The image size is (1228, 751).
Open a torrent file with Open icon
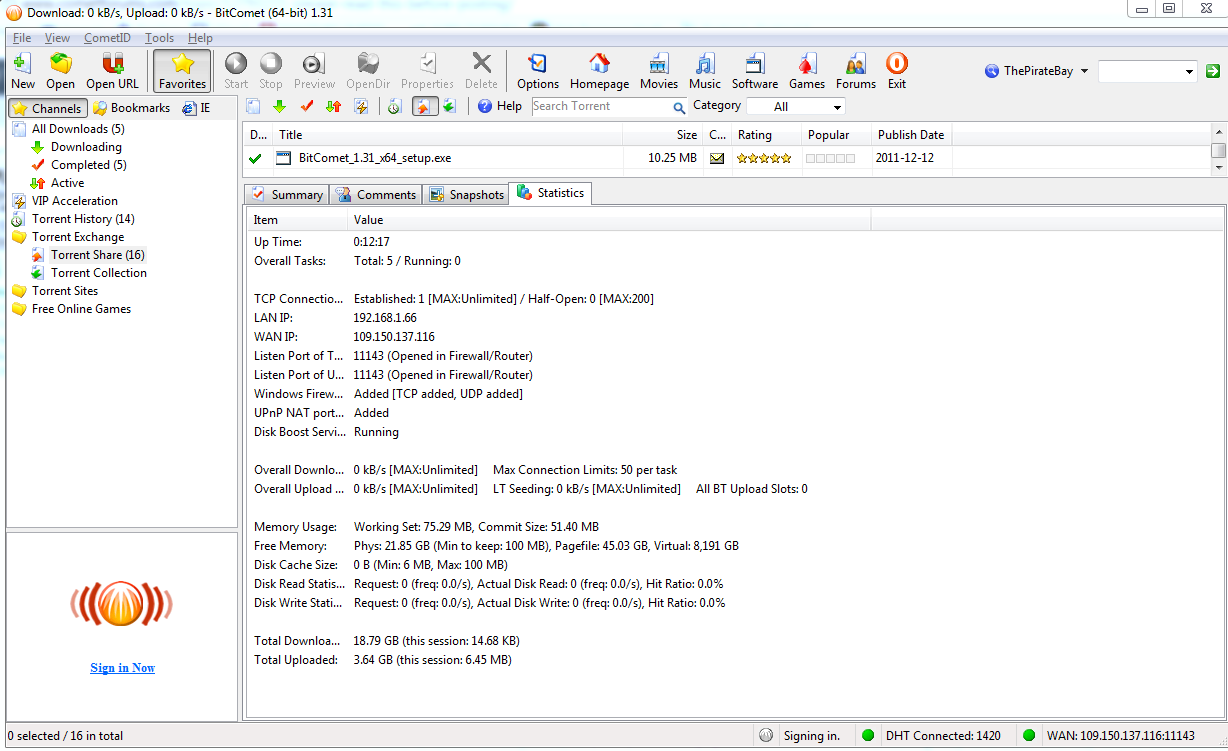click(x=60, y=71)
